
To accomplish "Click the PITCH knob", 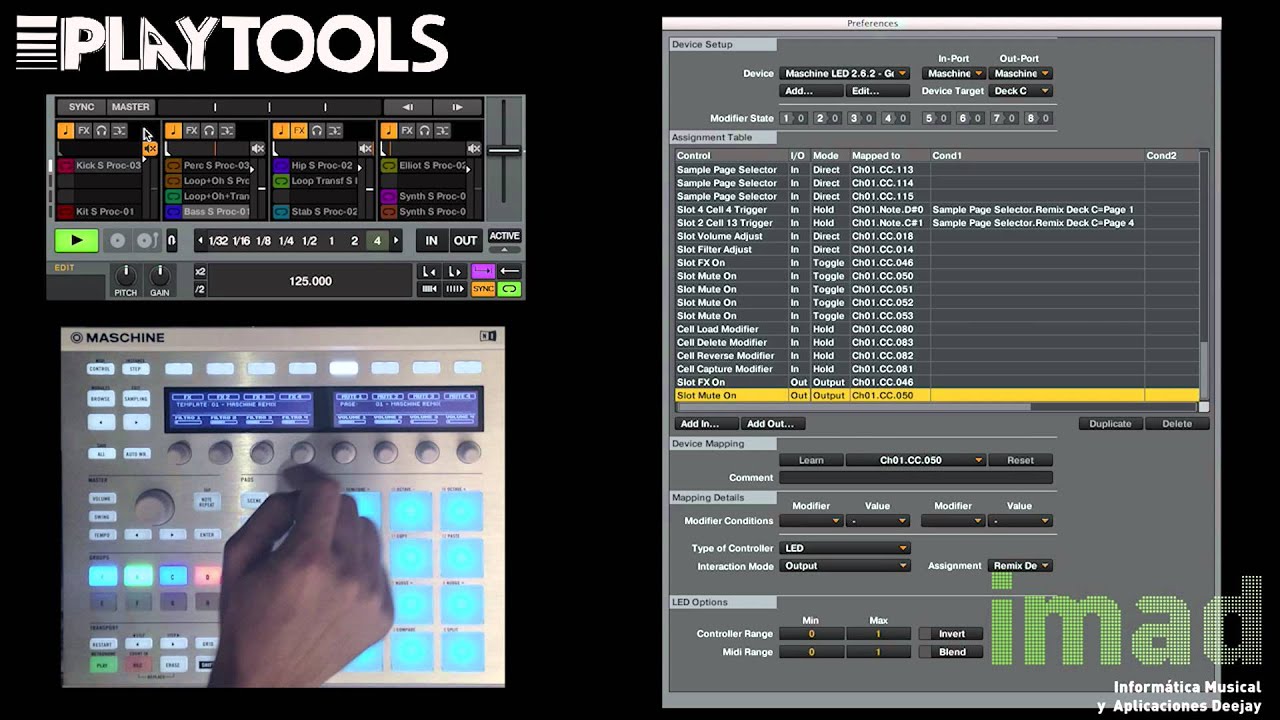I will [125, 274].
